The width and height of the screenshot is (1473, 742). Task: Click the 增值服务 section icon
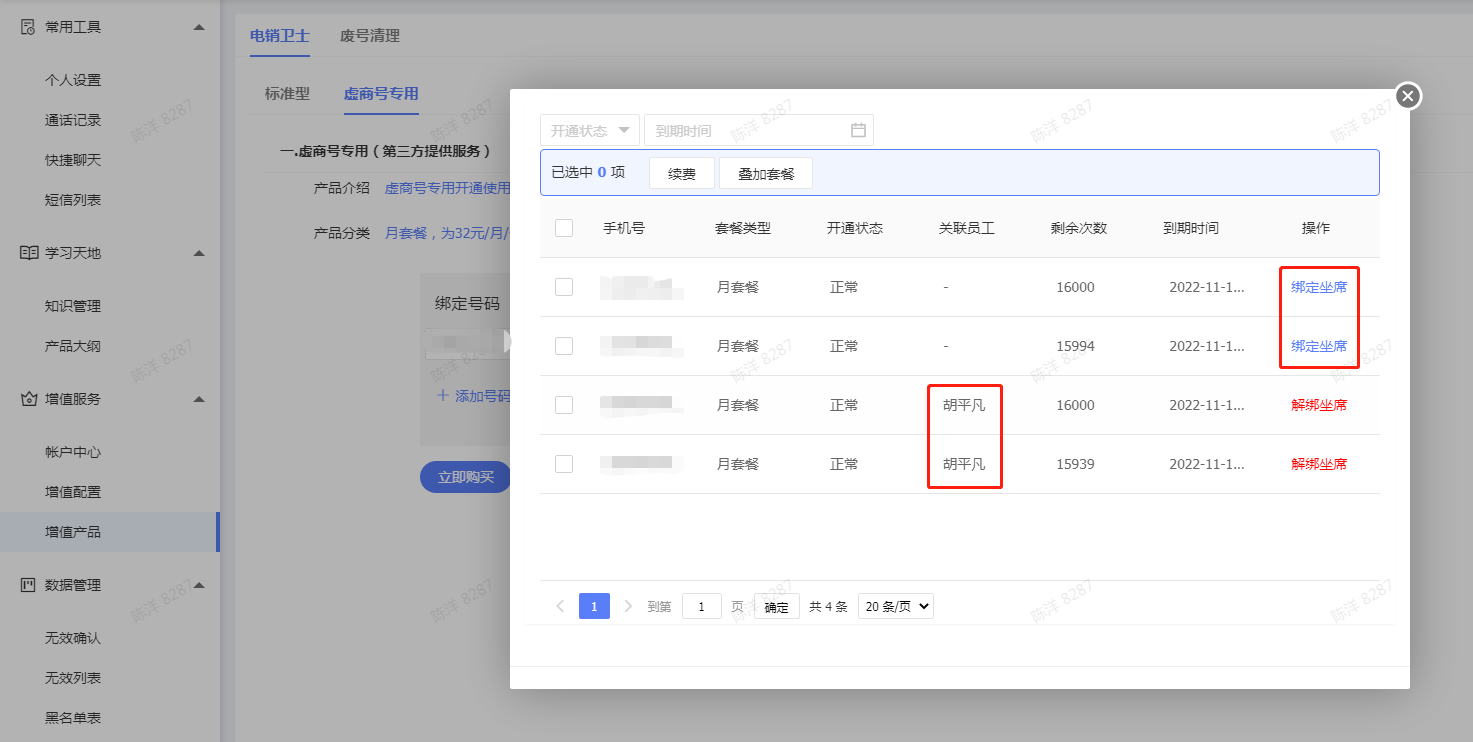coord(28,399)
